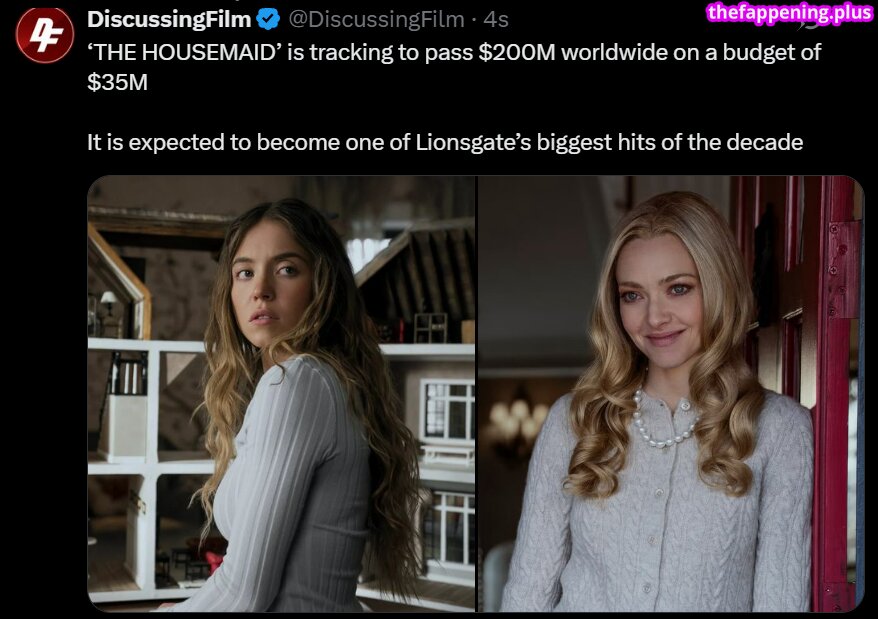Open the left photo with the dollhouse
This screenshot has height=619, width=878.
pyautogui.click(x=282, y=394)
